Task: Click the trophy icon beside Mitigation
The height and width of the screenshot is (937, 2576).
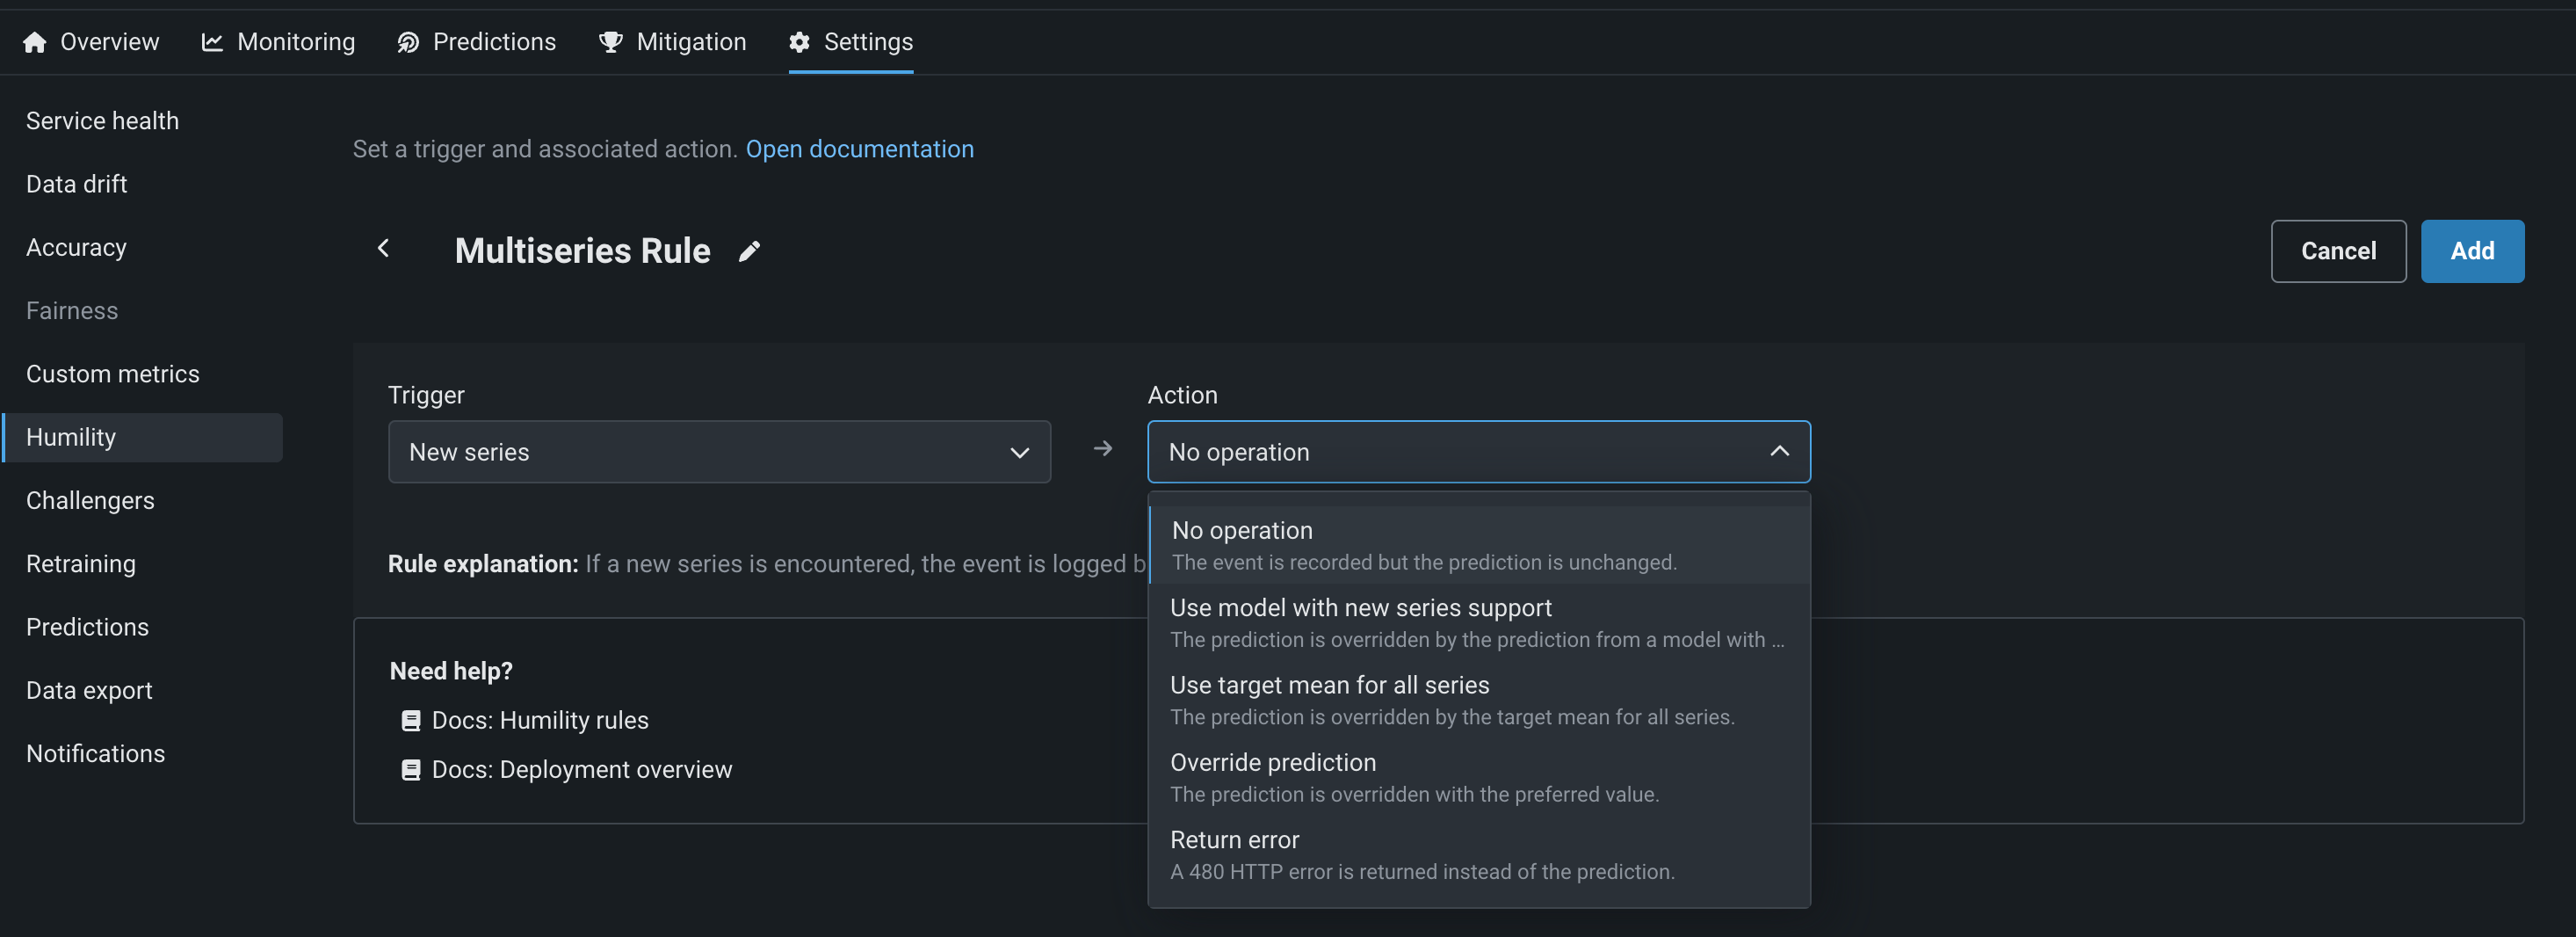Action: coord(610,42)
